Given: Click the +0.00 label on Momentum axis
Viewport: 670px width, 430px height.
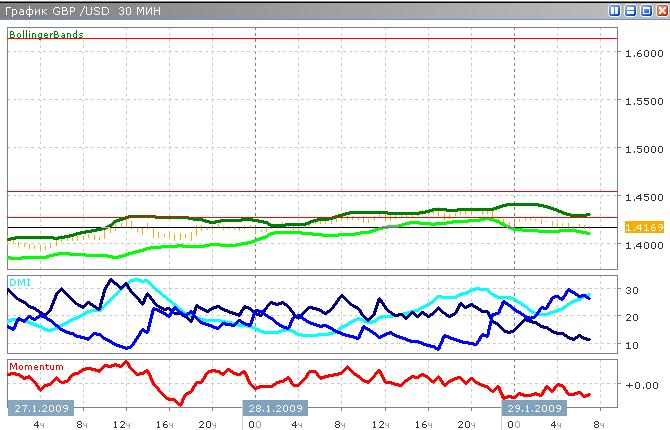Looking at the screenshot, I should pyautogui.click(x=638, y=385).
